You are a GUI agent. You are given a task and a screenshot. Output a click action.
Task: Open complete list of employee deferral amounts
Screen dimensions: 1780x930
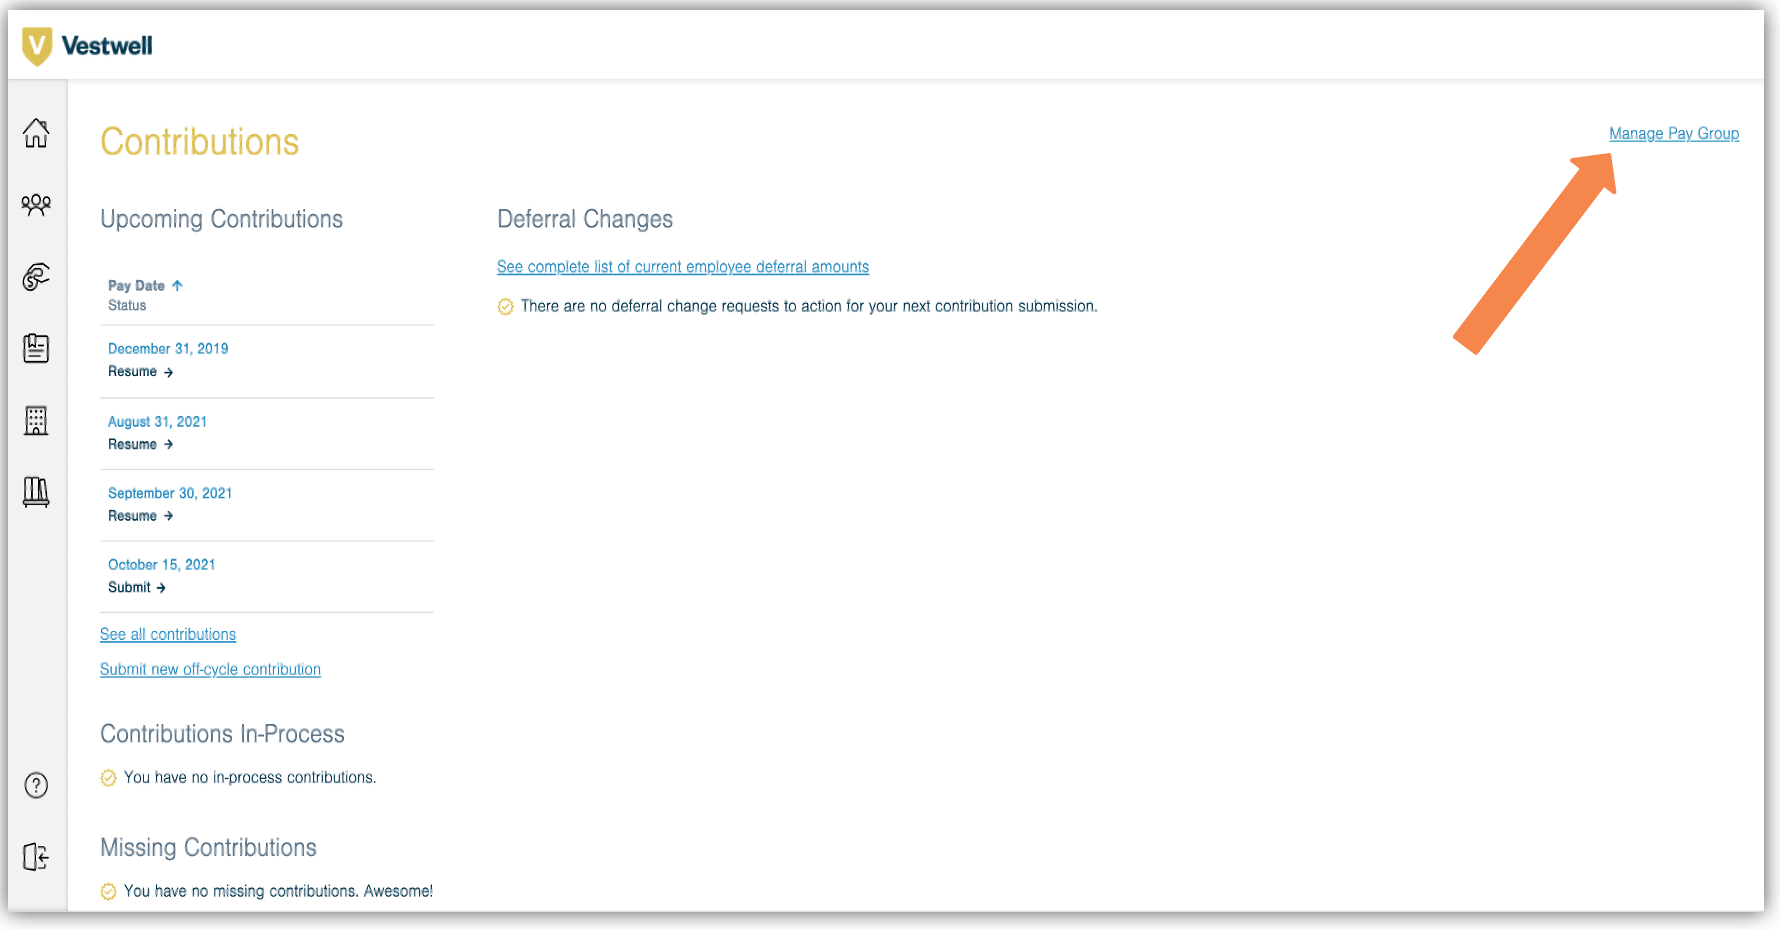(683, 267)
